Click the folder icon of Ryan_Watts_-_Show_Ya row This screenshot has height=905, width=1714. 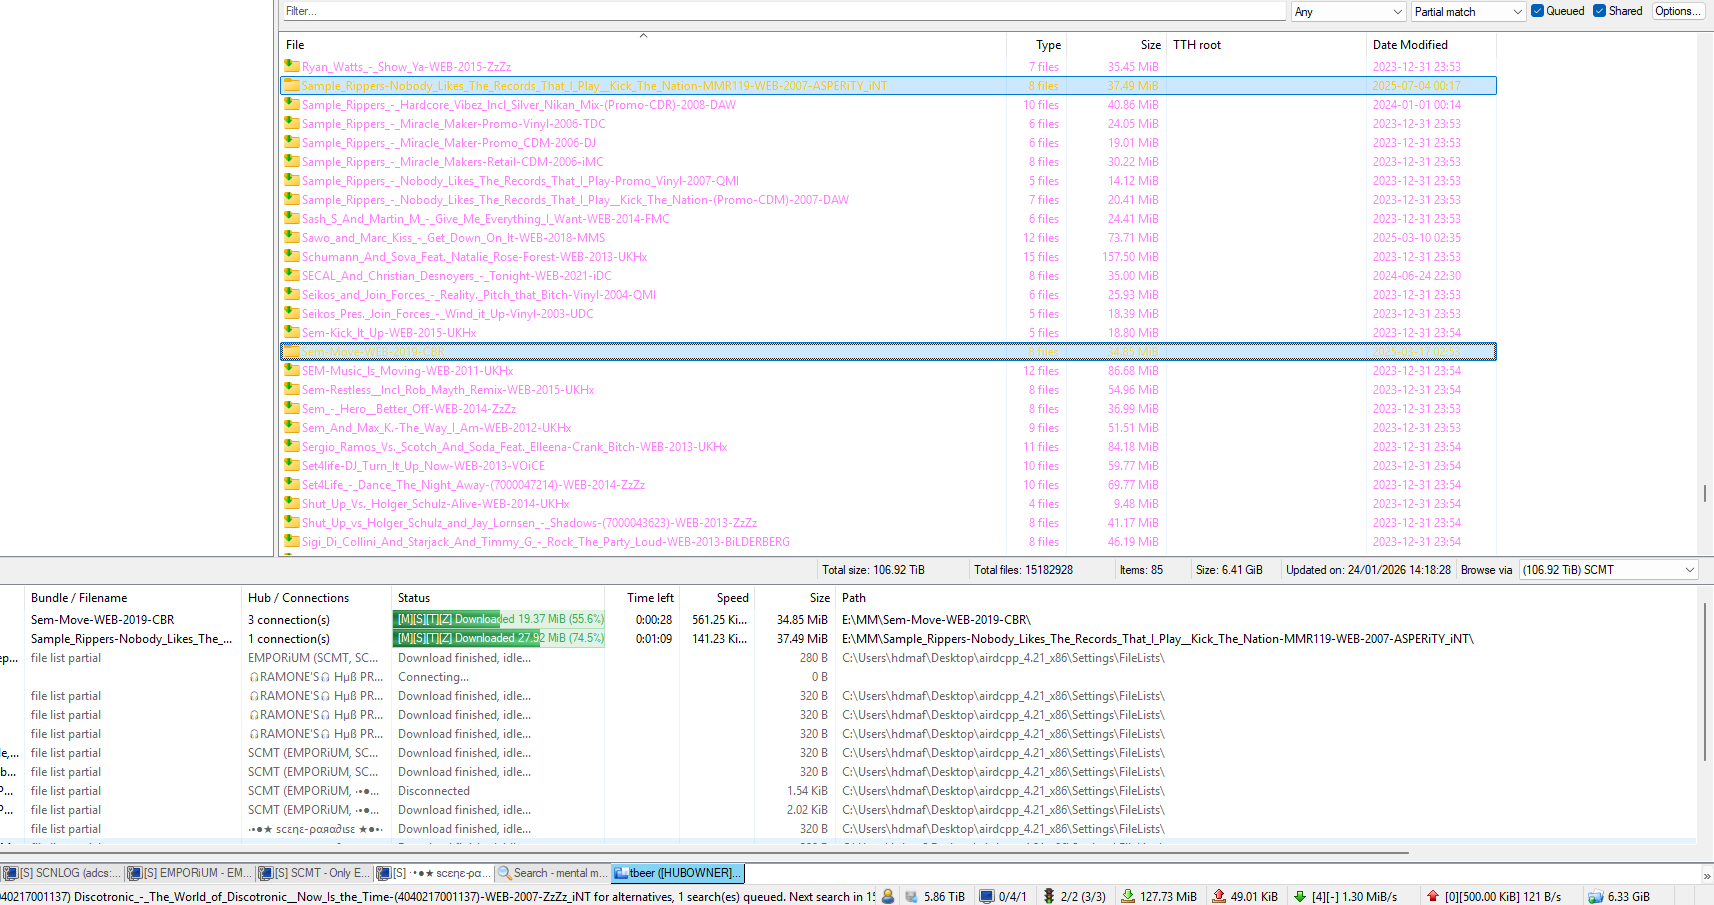click(291, 66)
